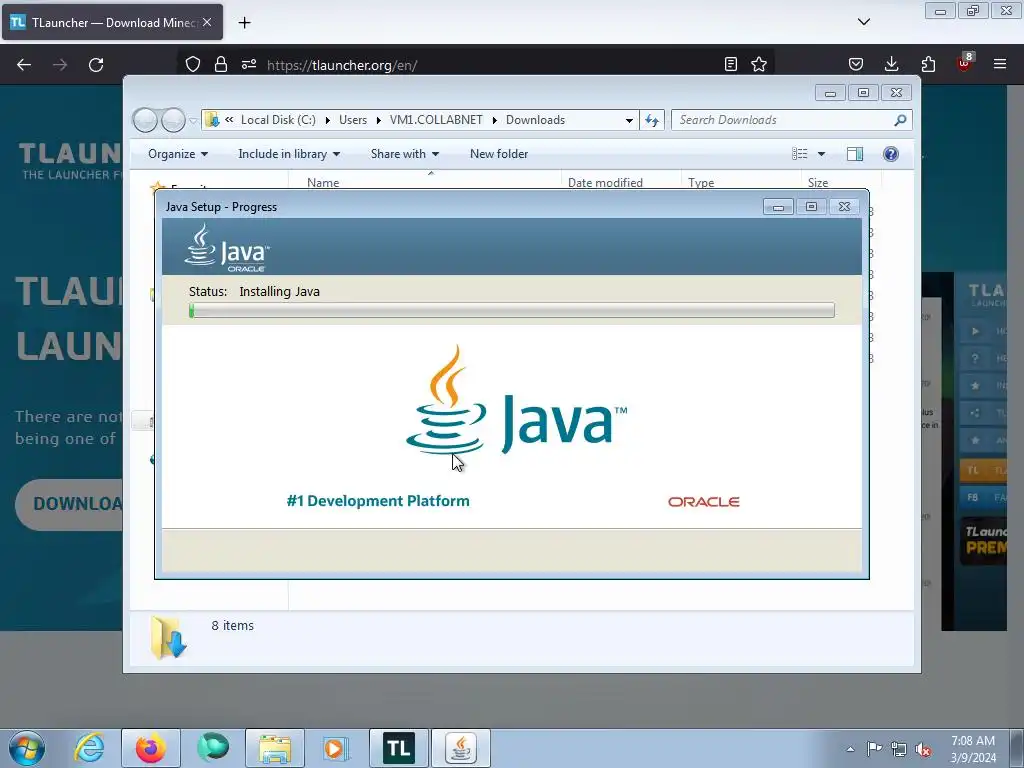Show hidden system tray icons
1024x768 pixels.
click(x=850, y=749)
